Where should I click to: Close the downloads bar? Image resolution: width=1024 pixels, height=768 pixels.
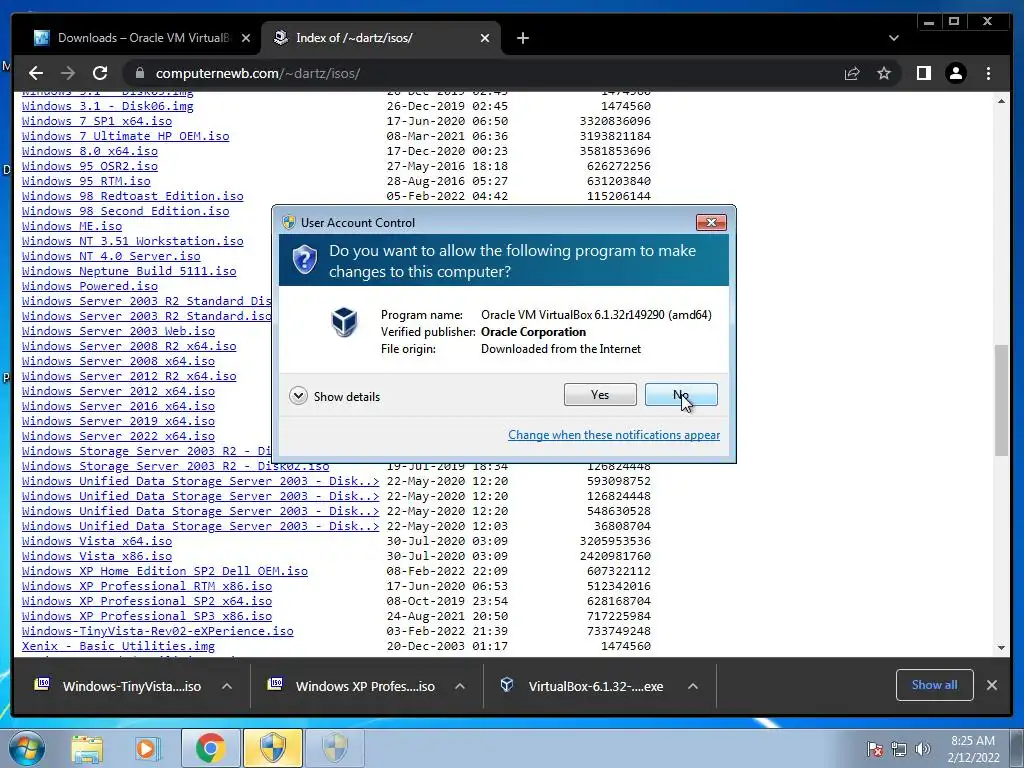coord(992,685)
